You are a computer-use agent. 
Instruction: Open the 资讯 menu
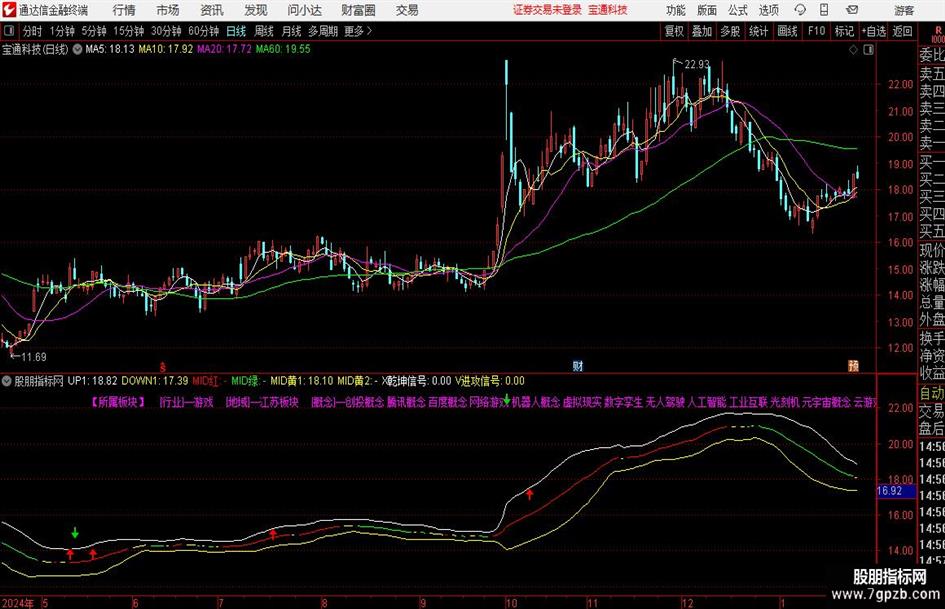[212, 10]
